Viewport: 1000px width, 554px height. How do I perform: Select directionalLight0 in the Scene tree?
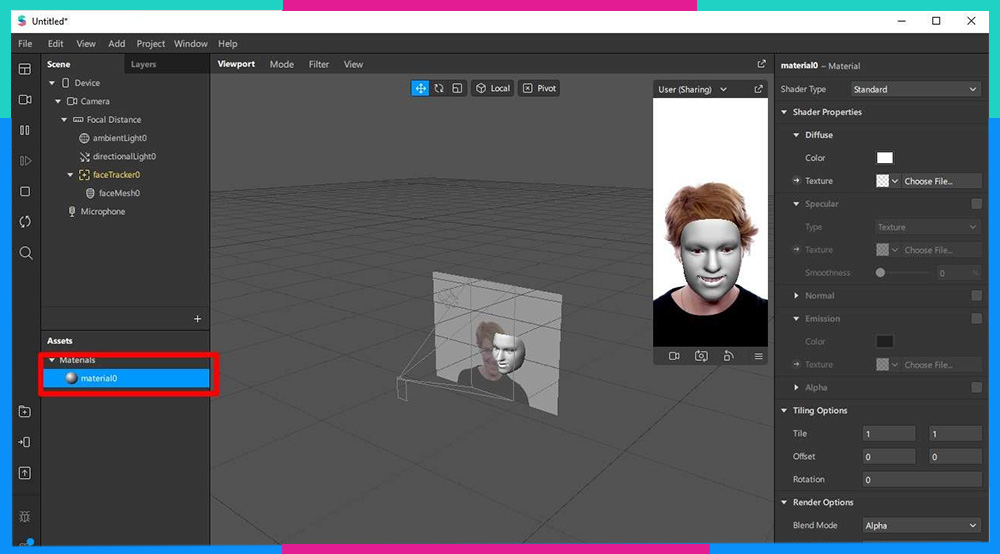click(x=124, y=156)
